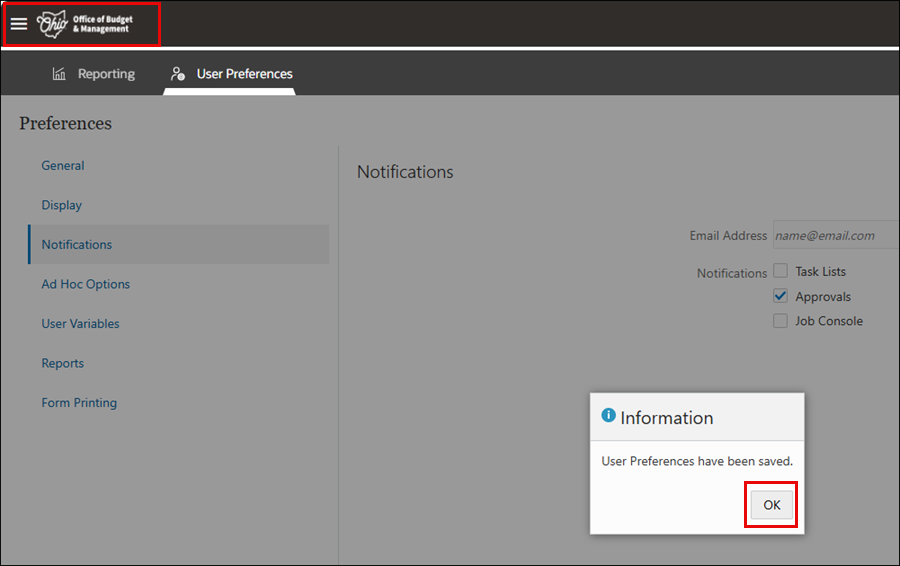
Task: Enable Job Console notifications checkbox
Action: [780, 320]
